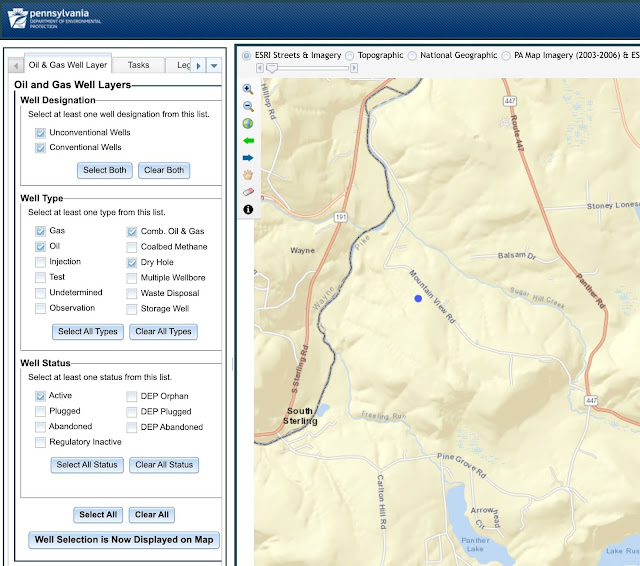The height and width of the screenshot is (566, 640).
Task: Click the Clear Both button
Action: tap(164, 170)
